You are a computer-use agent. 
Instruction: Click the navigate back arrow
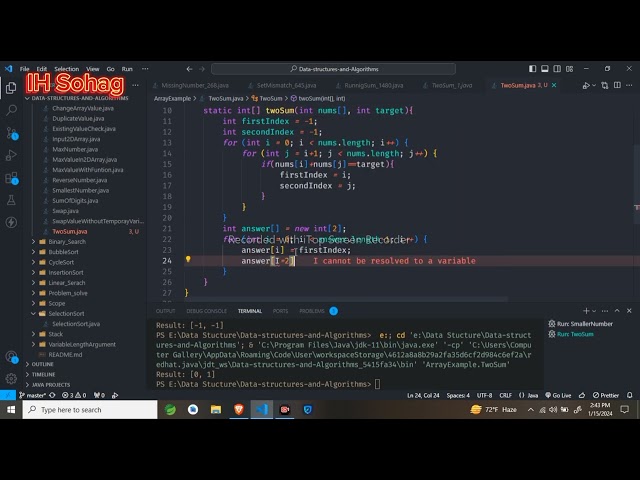[189, 69]
